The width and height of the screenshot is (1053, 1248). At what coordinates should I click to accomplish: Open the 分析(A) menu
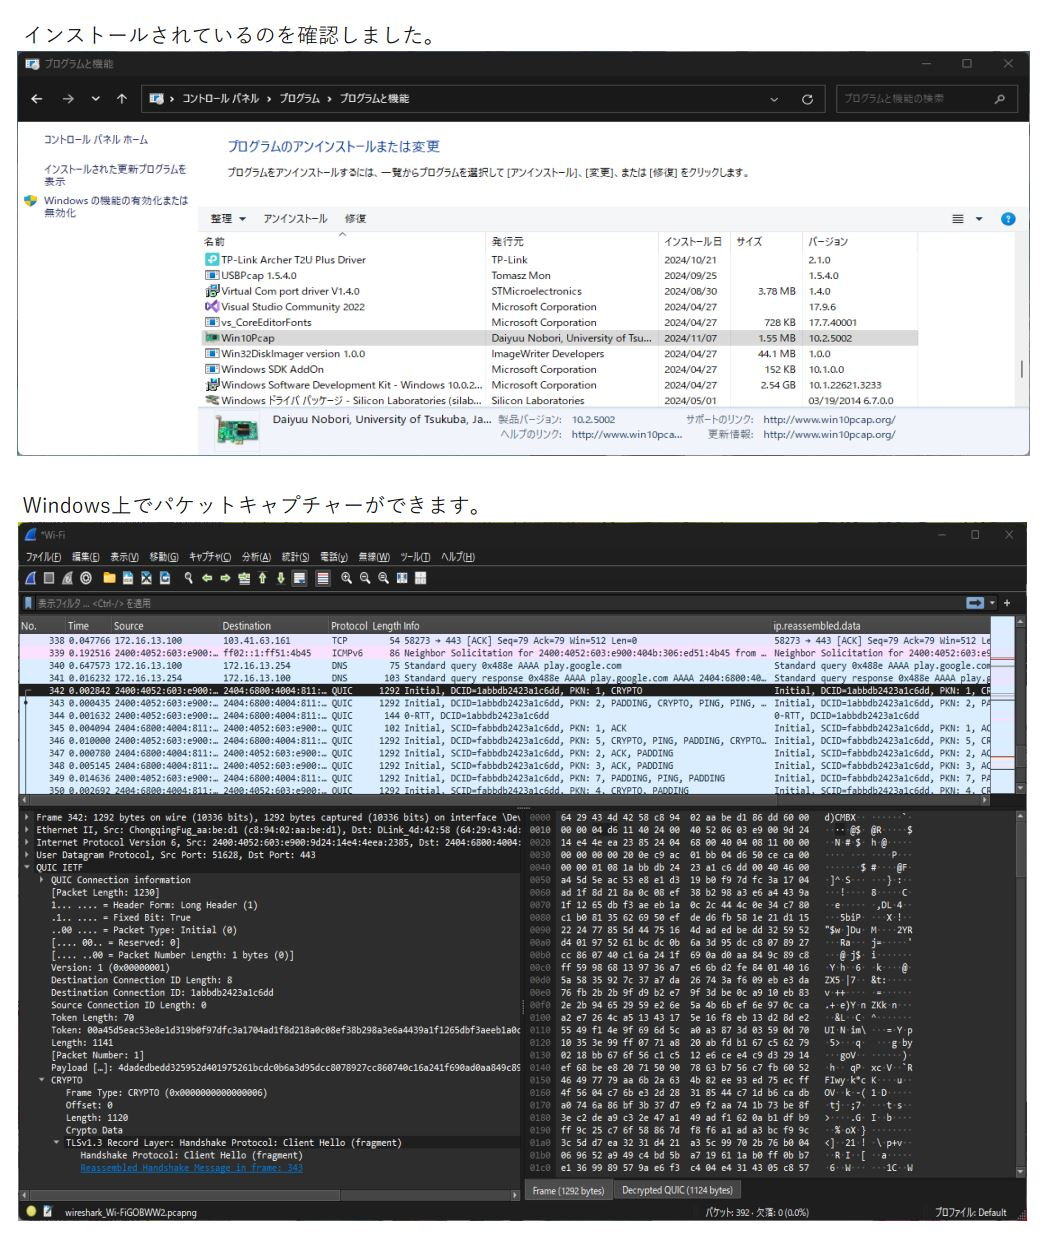tap(256, 557)
